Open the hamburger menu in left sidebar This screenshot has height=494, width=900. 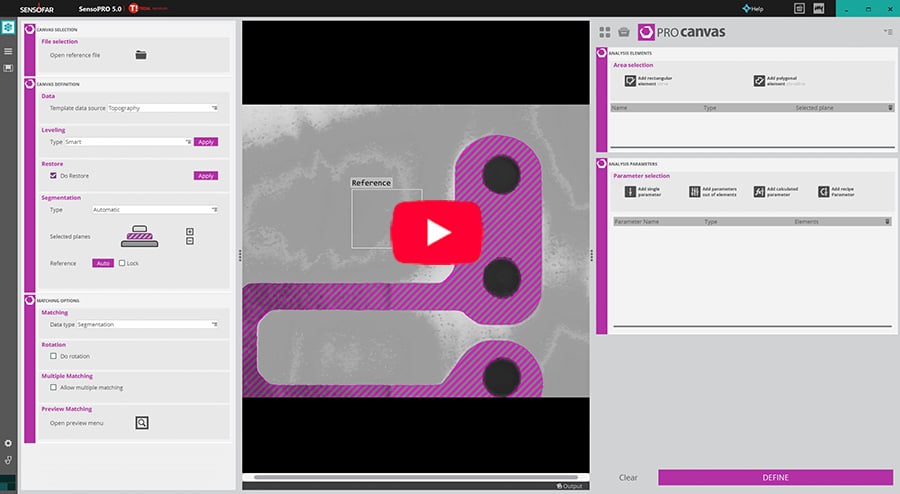click(x=8, y=51)
